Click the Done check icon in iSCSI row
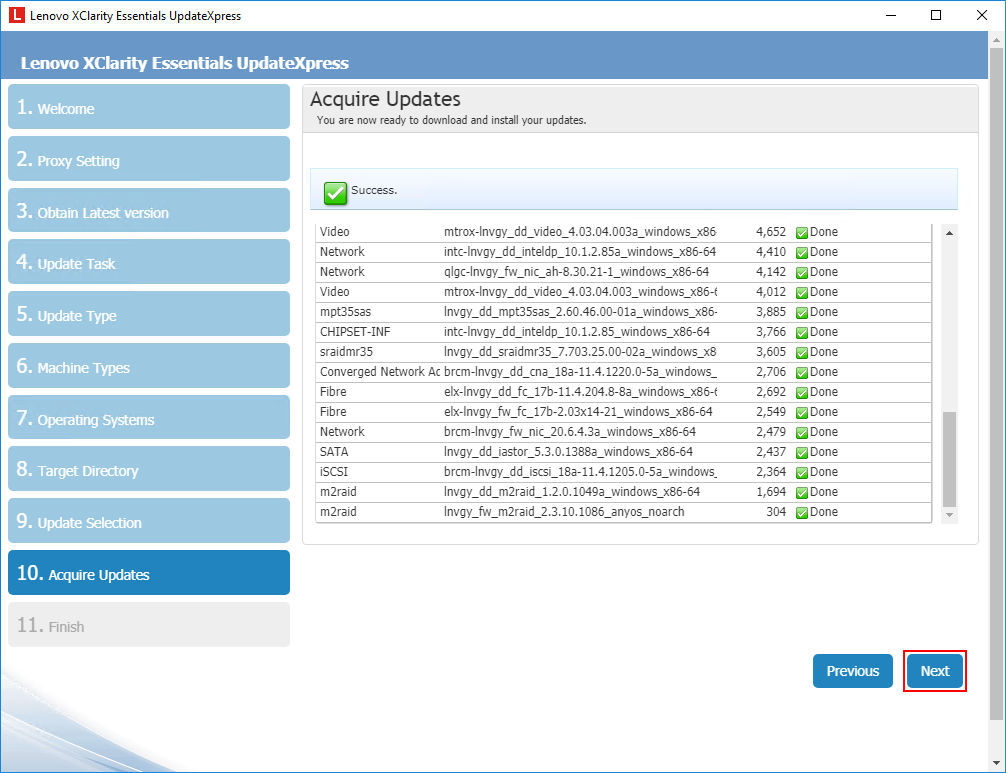Viewport: 1006px width, 773px height. point(802,473)
